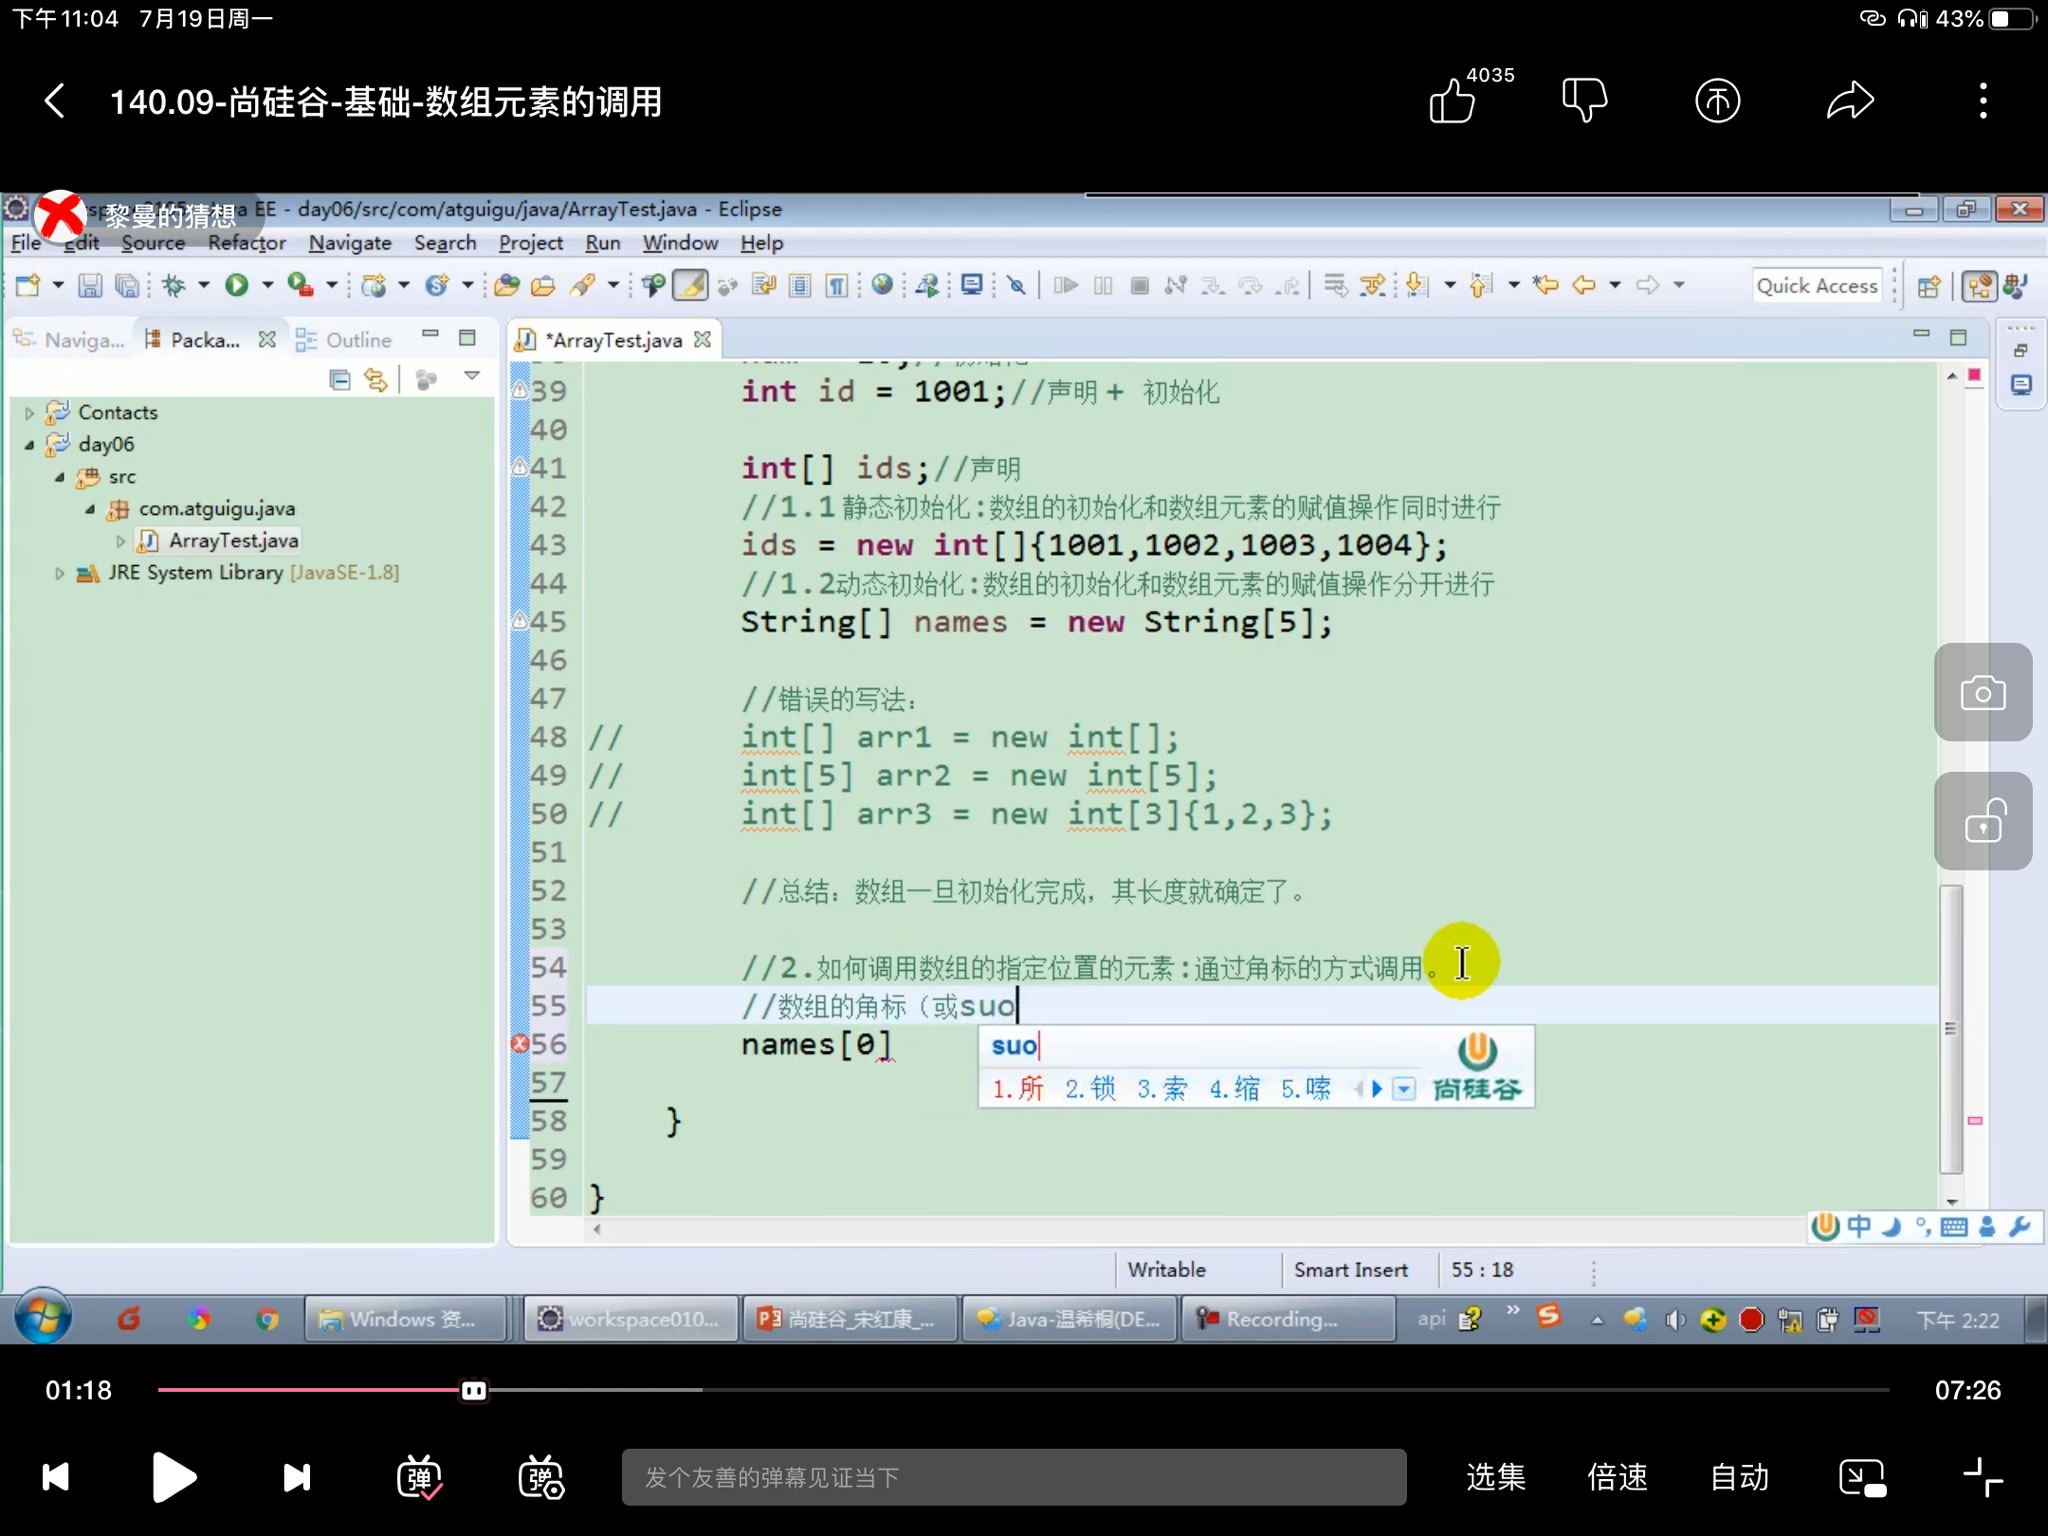Open Eclipse File menu
Viewport: 2048px width, 1536px height.
pos(25,243)
